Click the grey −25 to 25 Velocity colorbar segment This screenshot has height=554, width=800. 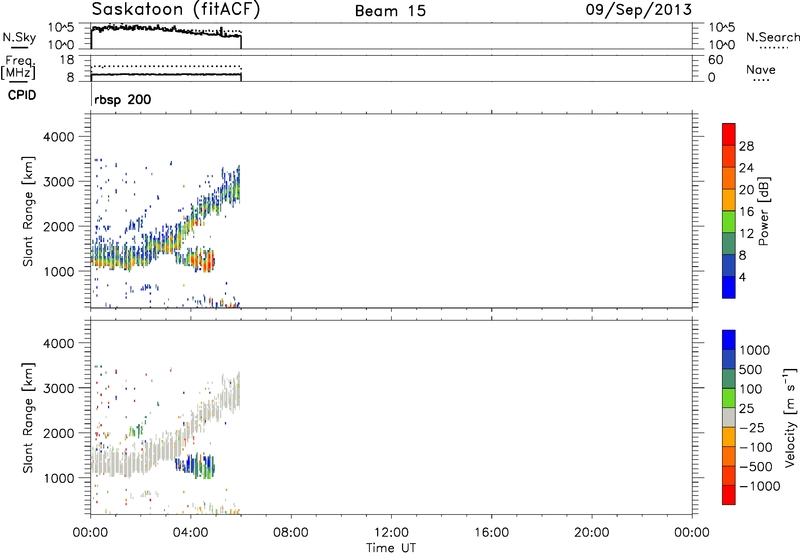[729, 418]
